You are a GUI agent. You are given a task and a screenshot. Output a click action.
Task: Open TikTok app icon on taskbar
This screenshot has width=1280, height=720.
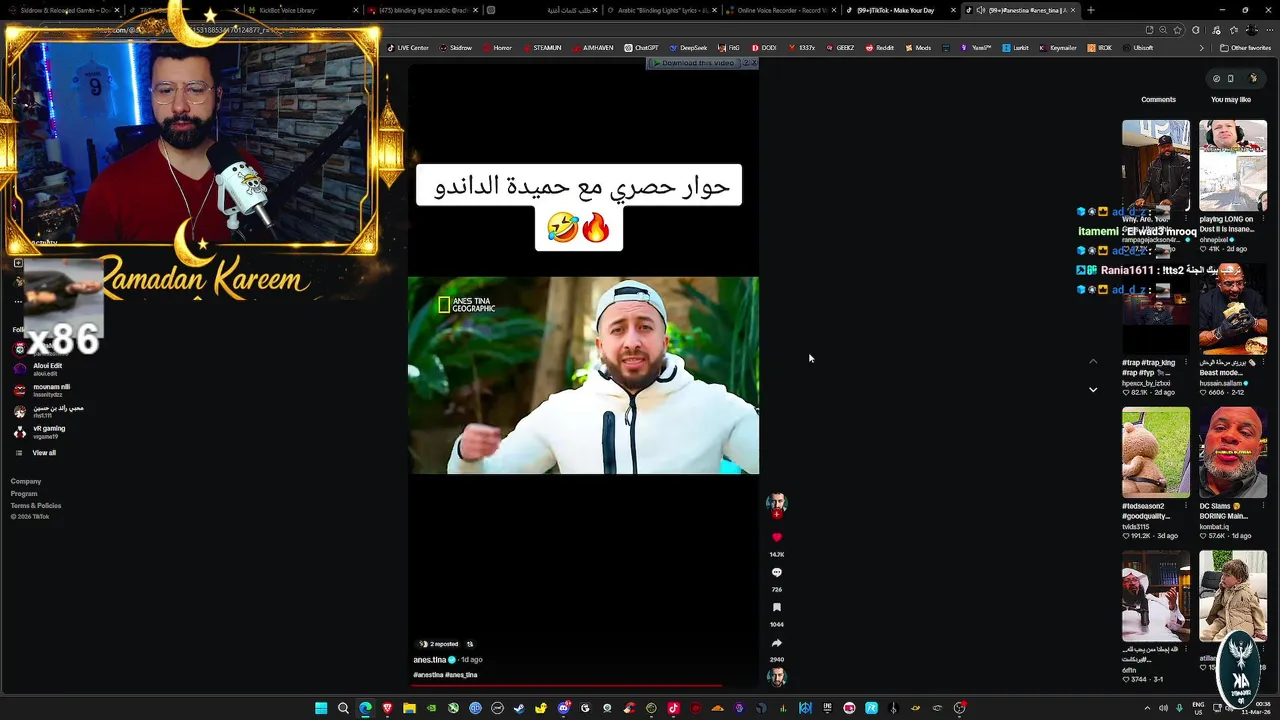click(x=673, y=708)
